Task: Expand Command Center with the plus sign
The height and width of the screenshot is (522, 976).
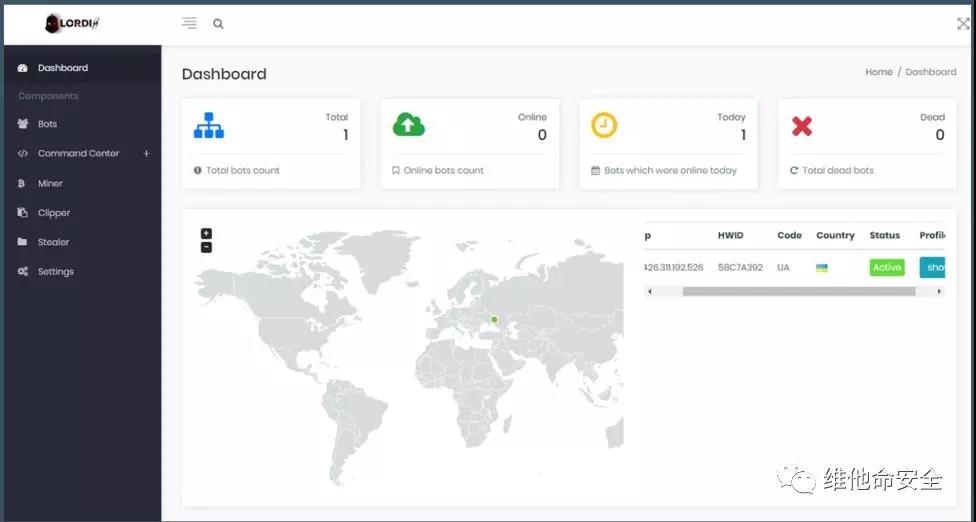Action: pyautogui.click(x=146, y=154)
